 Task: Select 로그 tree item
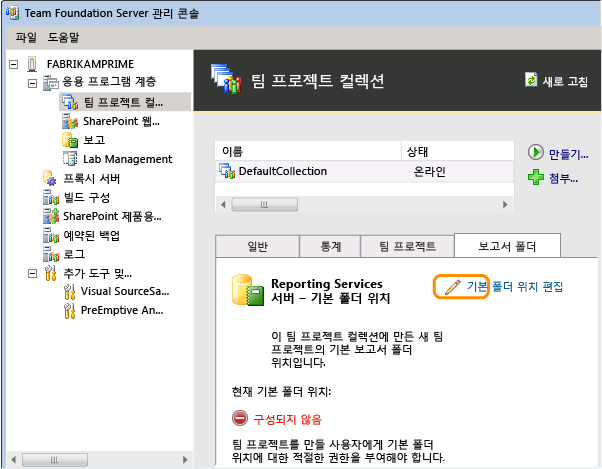(x=74, y=254)
